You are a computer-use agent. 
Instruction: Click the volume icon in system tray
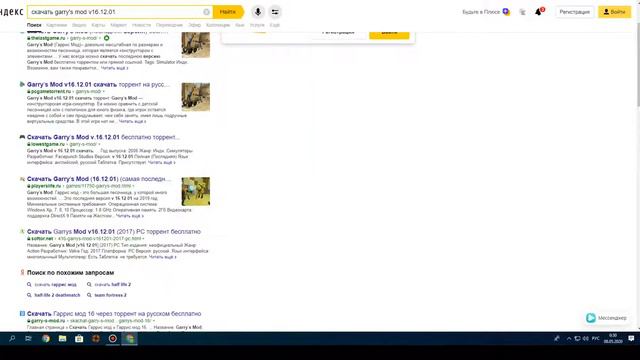pos(586,338)
